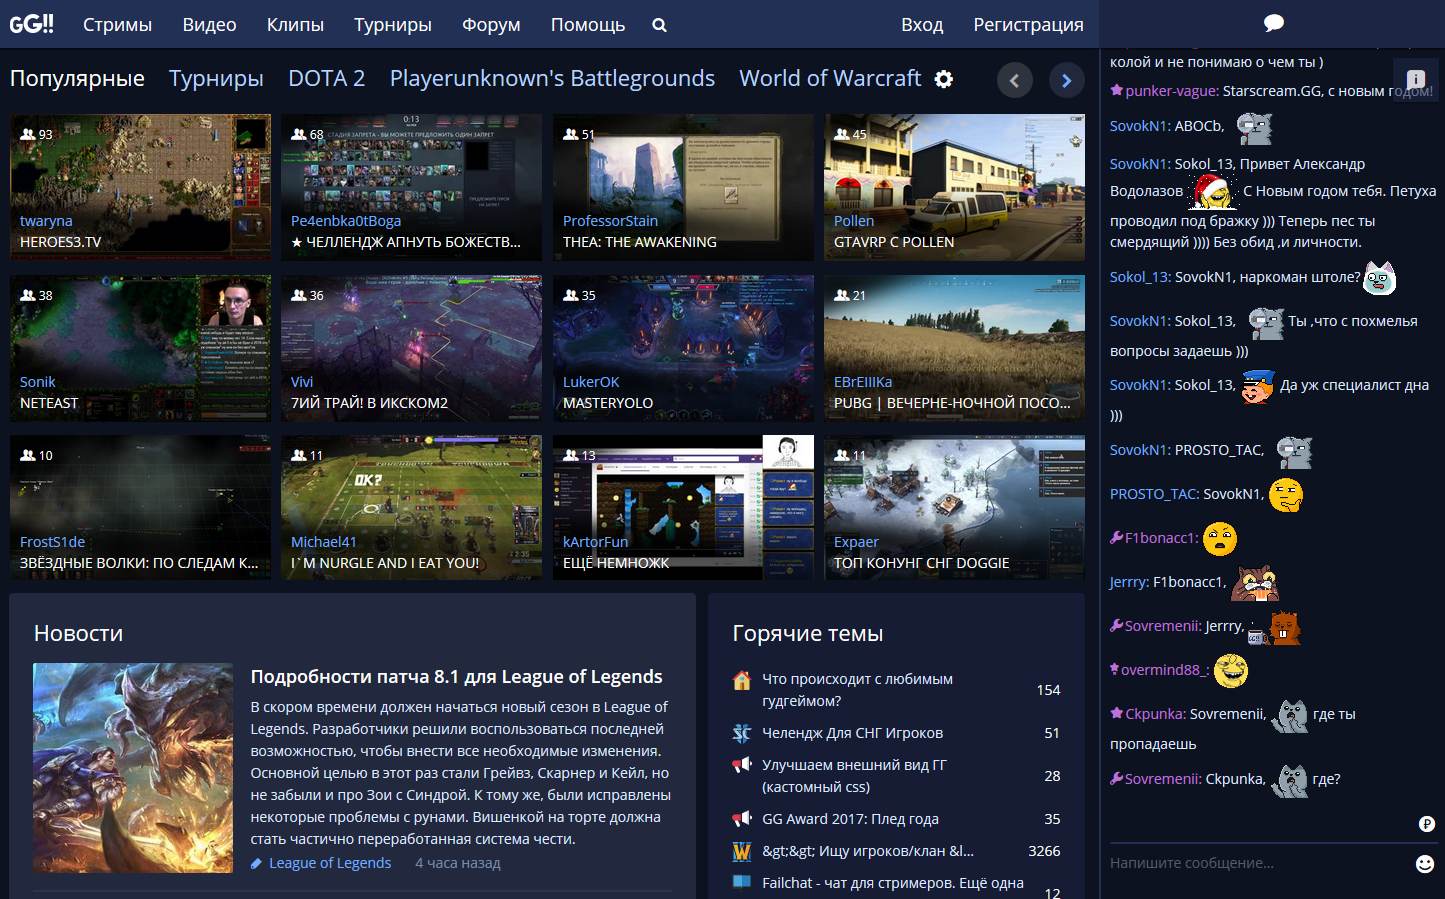
Task: Click the info icon in the chat panel
Action: click(x=1416, y=78)
